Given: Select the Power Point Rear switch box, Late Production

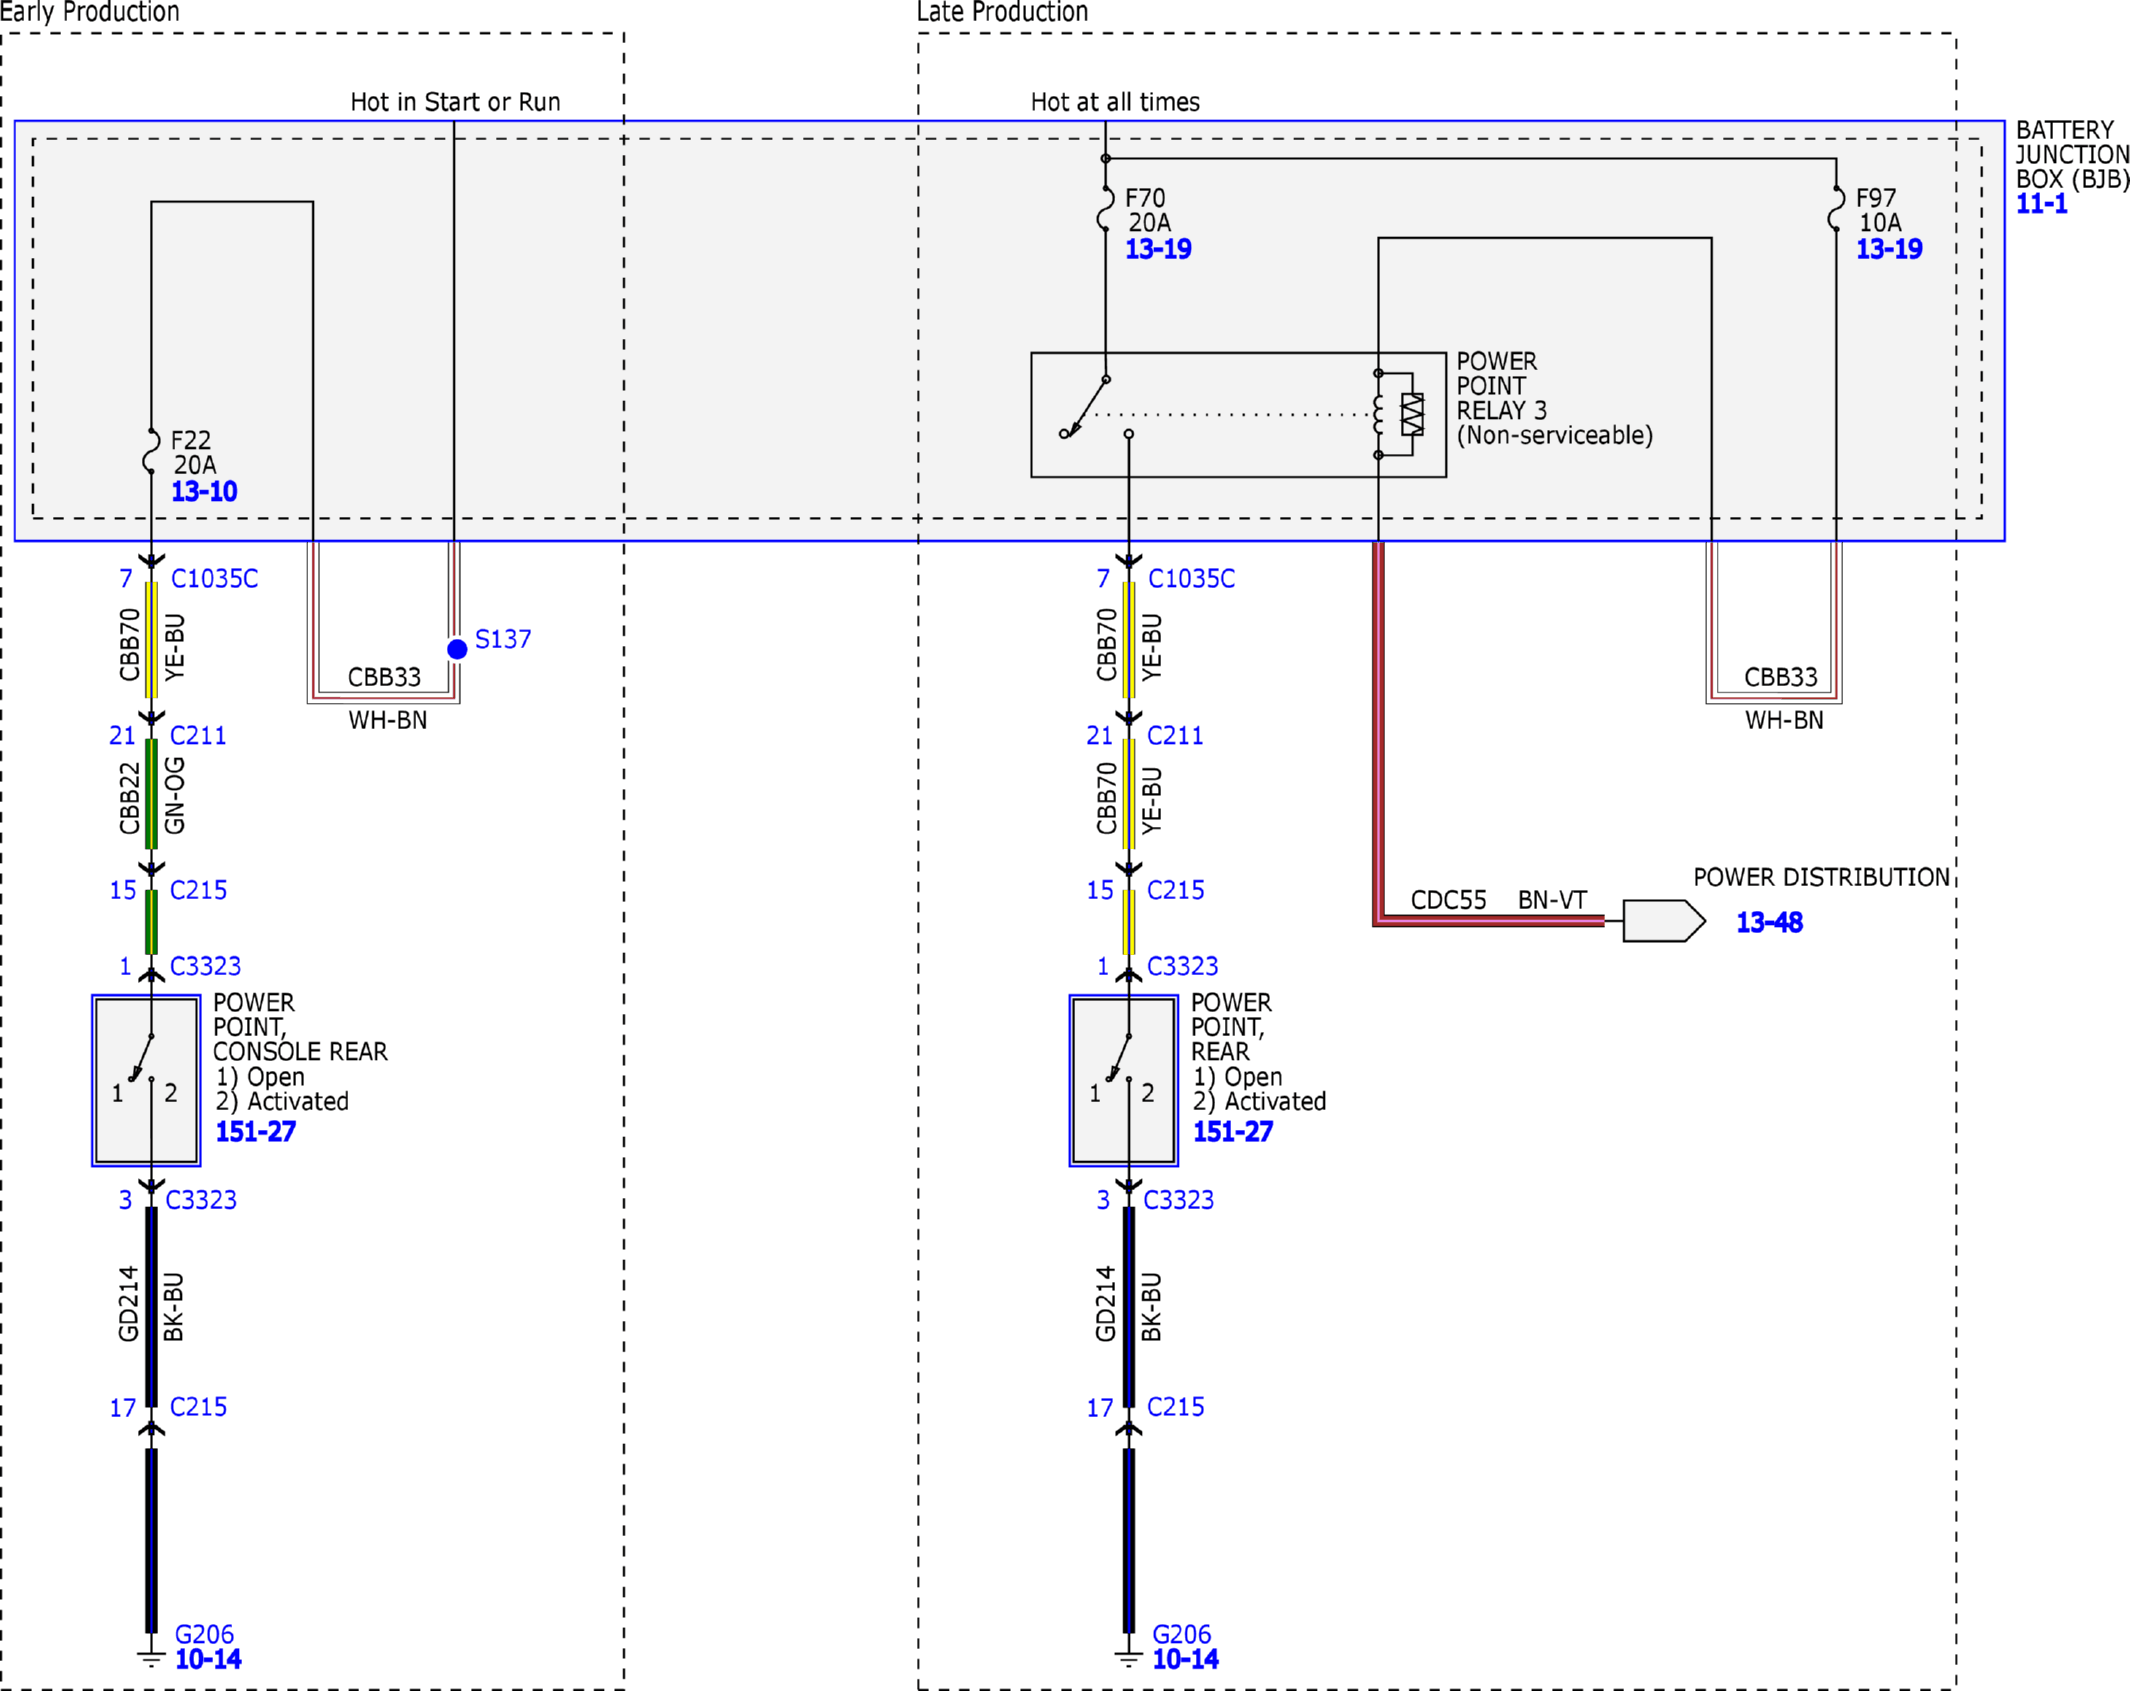Looking at the screenshot, I should point(1123,1080).
